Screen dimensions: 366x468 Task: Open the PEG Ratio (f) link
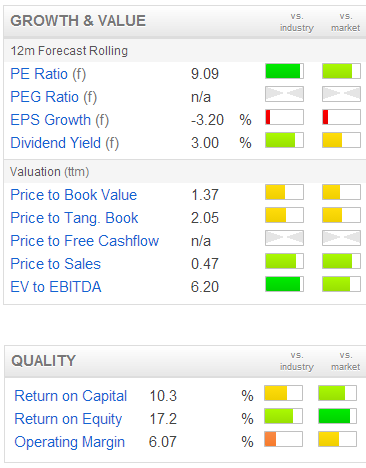pyautogui.click(x=54, y=97)
